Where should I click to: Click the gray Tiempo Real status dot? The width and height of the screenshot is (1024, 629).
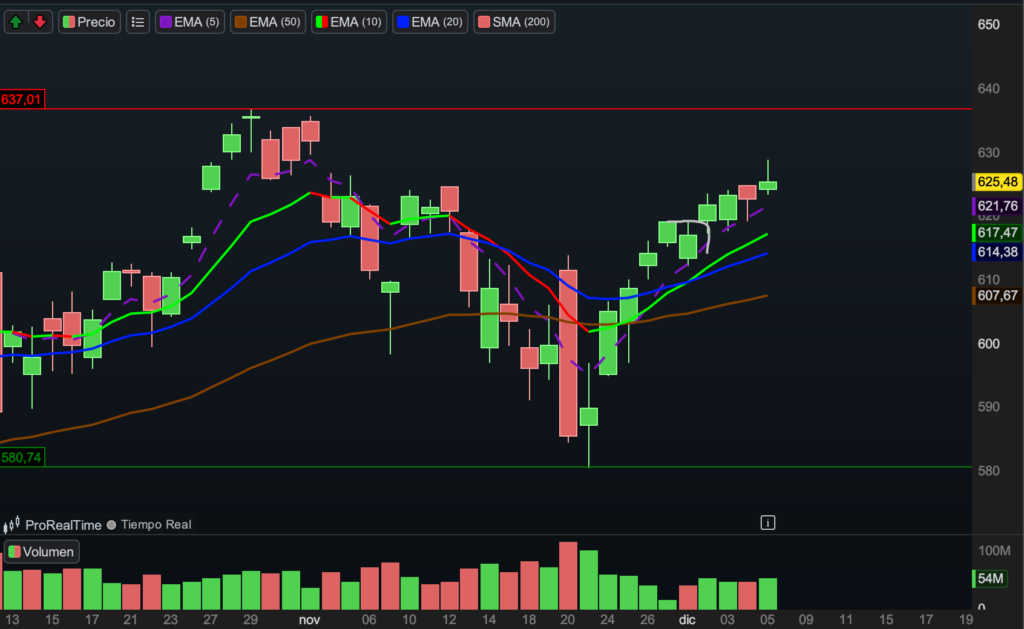[x=111, y=524]
